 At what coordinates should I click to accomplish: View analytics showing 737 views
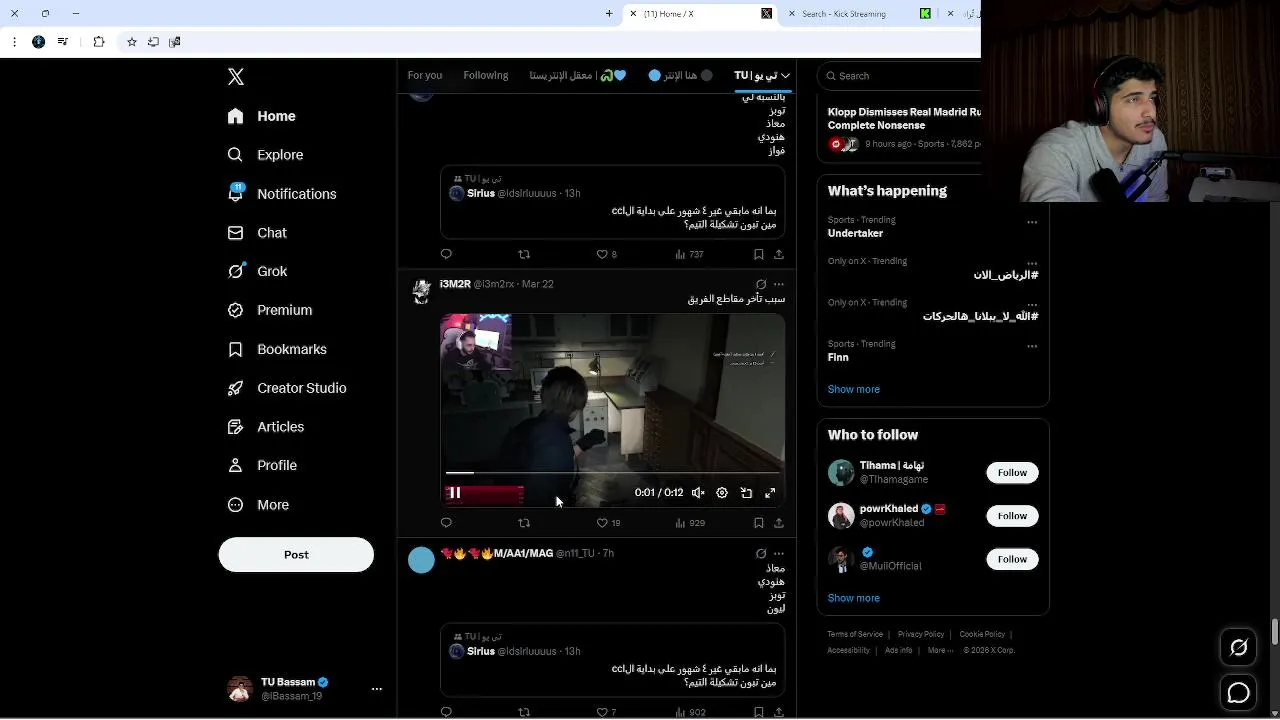tap(690, 254)
